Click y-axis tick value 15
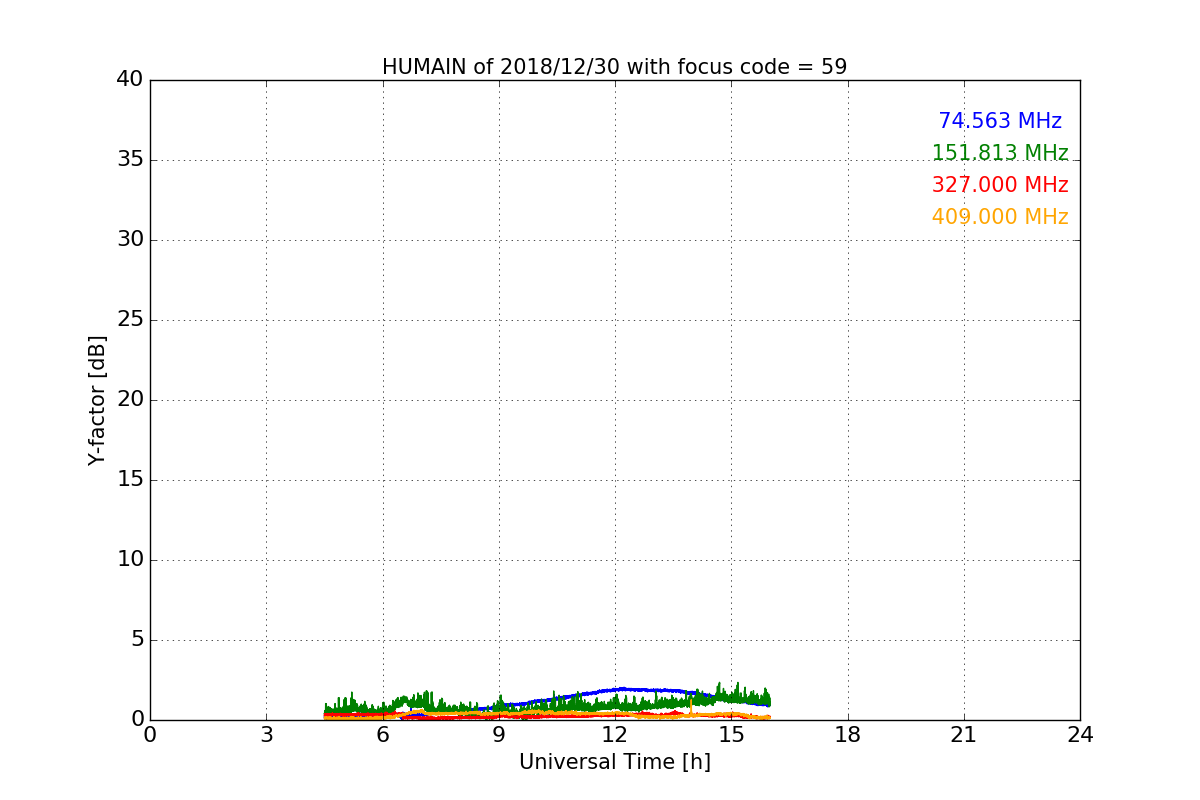This screenshot has height=800, width=1200. tap(130, 480)
